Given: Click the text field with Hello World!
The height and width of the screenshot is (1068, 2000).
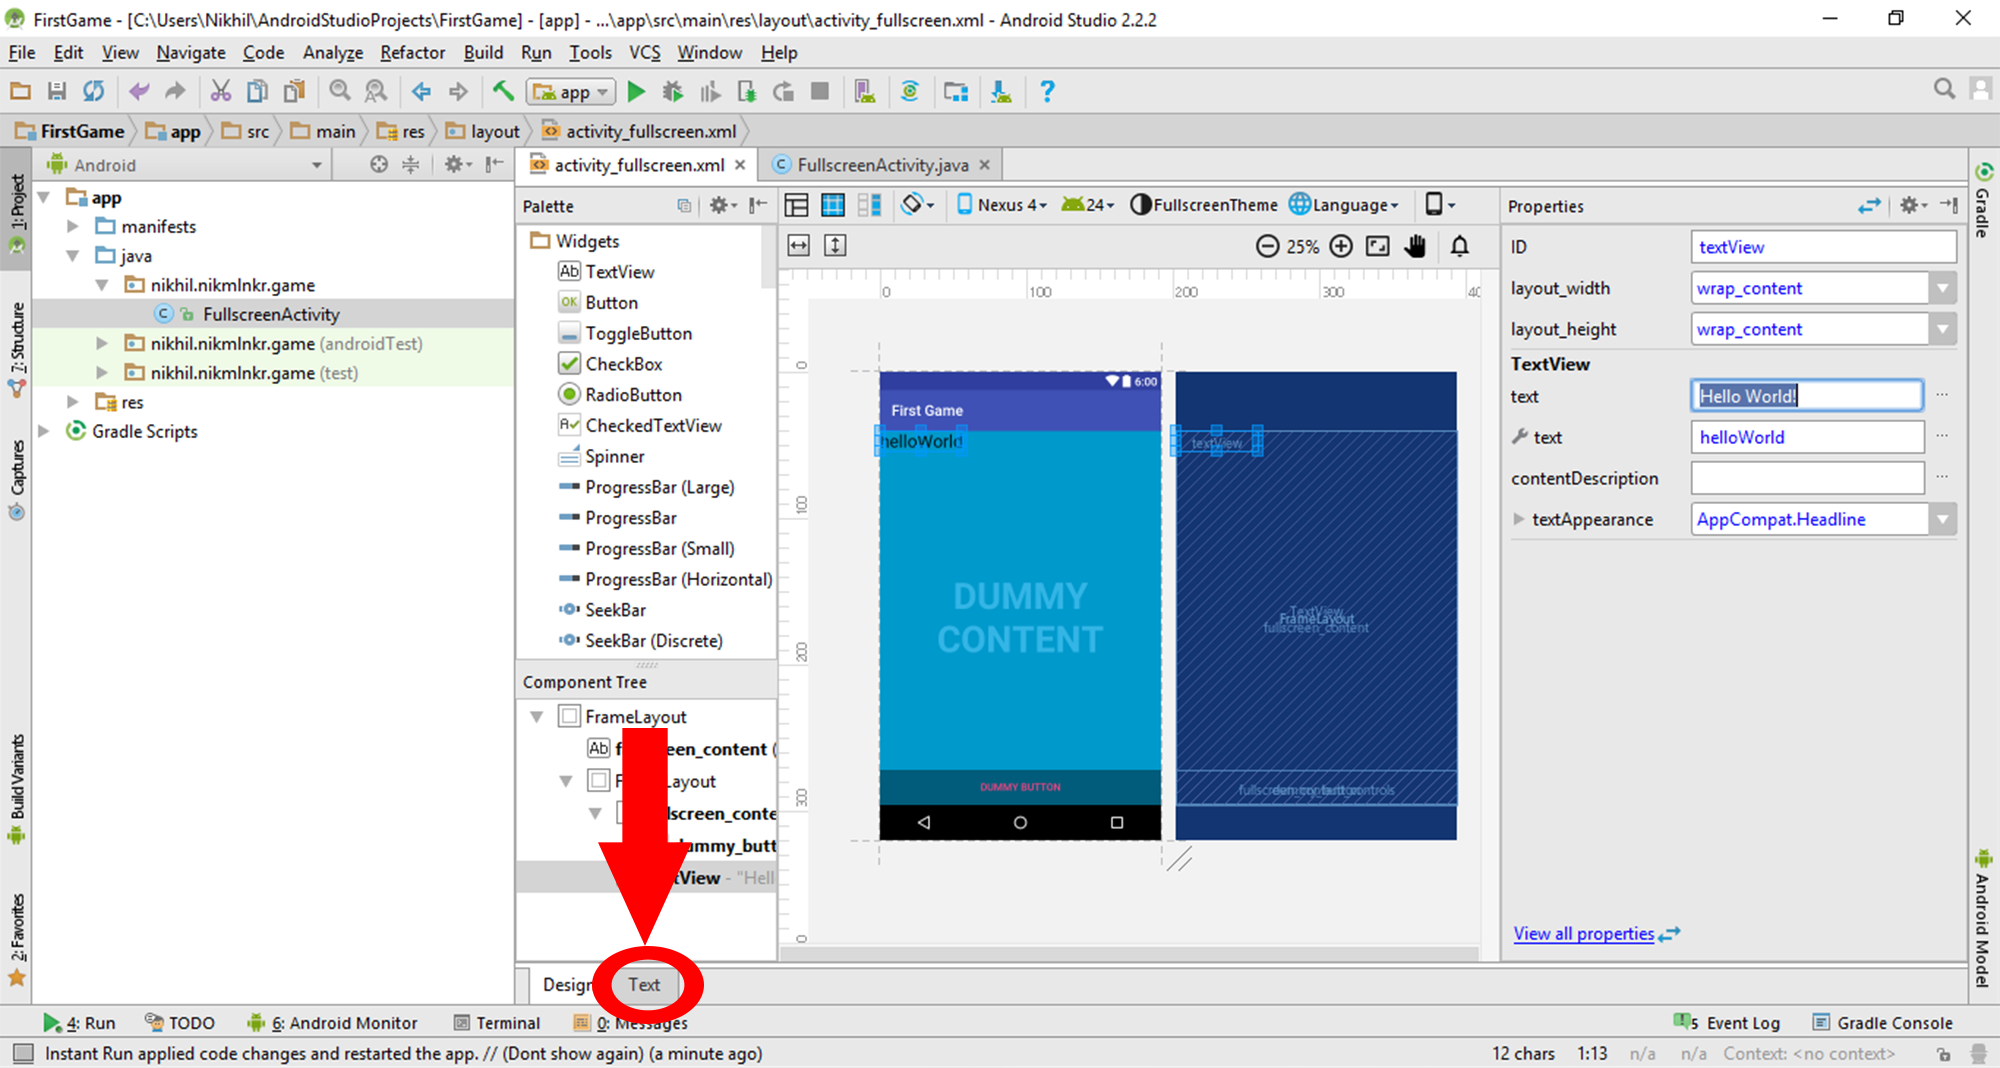Looking at the screenshot, I should [x=1807, y=396].
